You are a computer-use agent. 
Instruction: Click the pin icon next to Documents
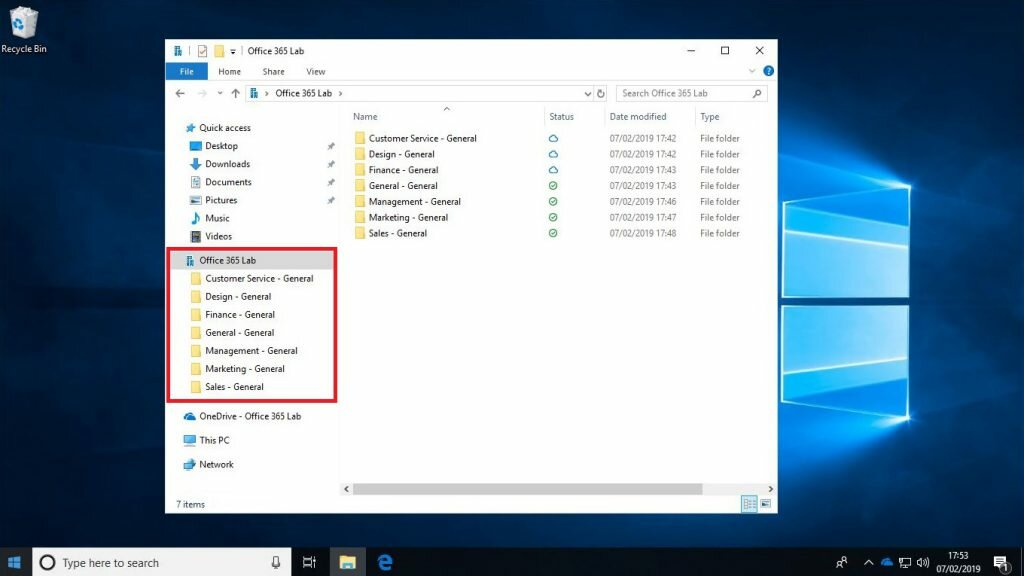pos(331,182)
